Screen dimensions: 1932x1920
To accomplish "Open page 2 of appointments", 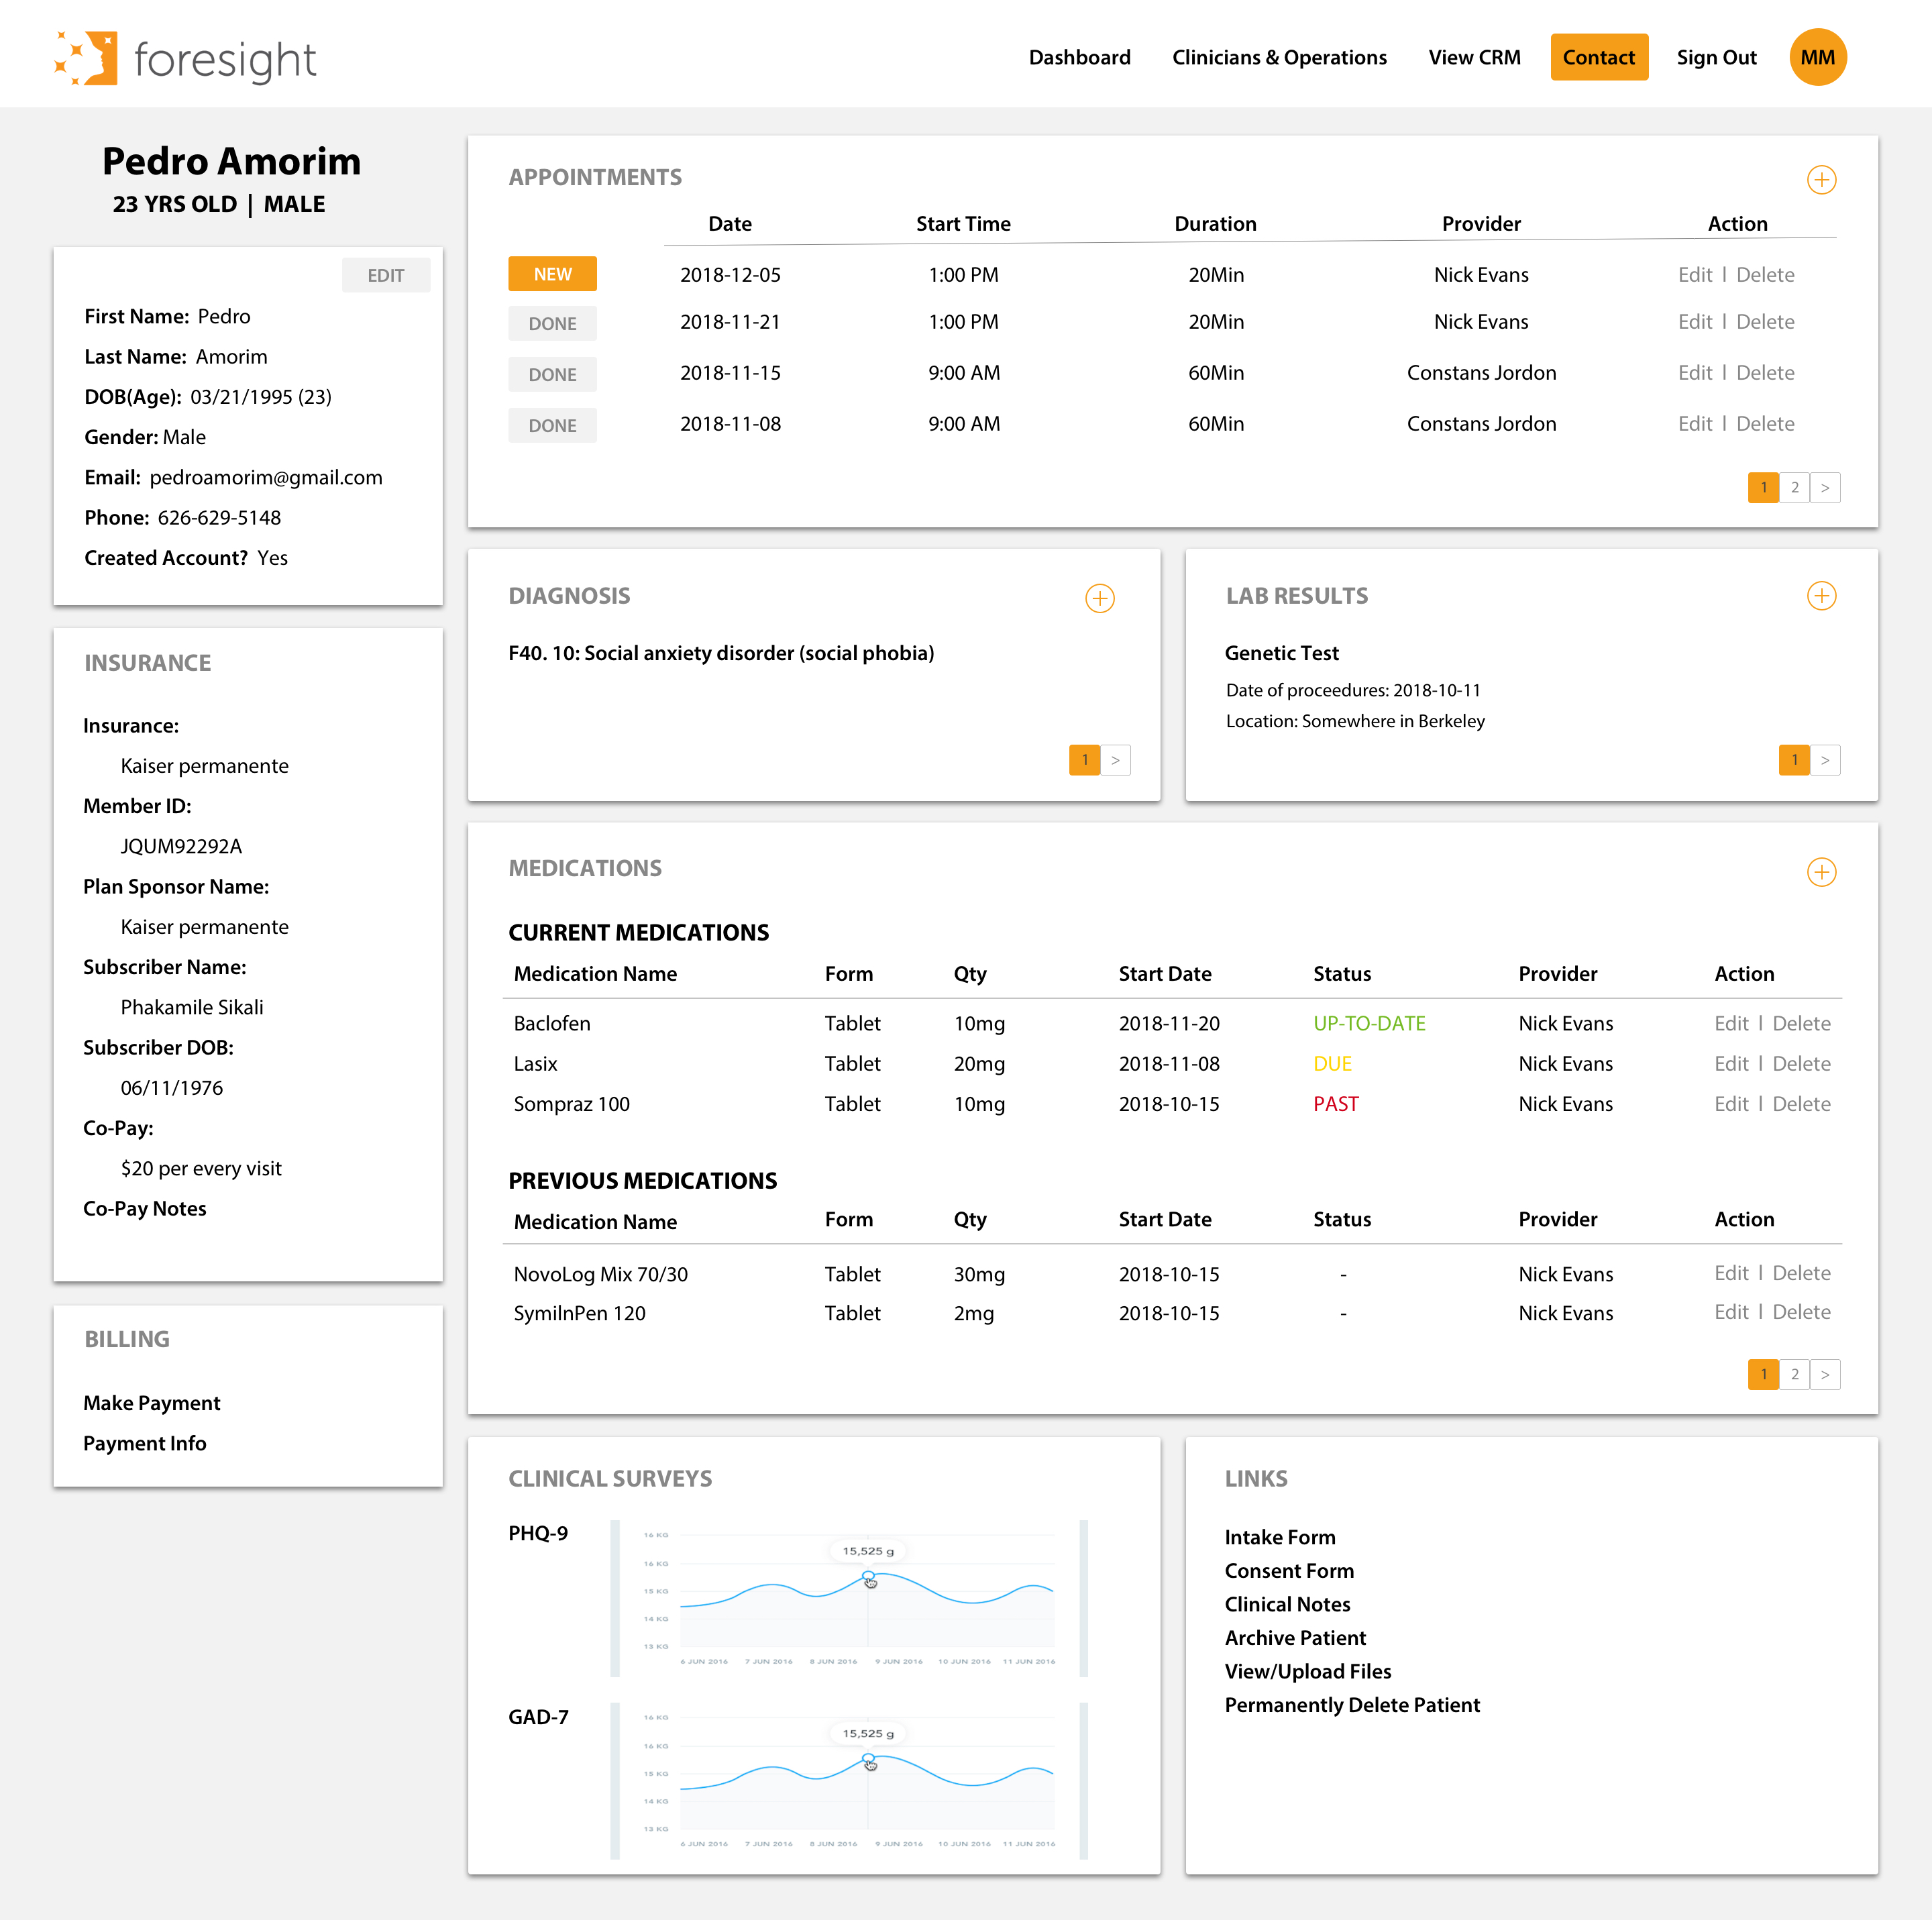I will tap(1795, 488).
